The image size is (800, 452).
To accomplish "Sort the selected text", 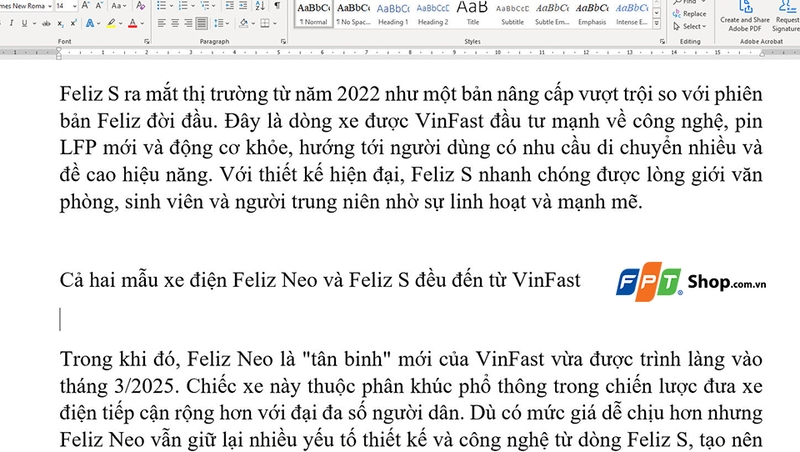I will [260, 6].
